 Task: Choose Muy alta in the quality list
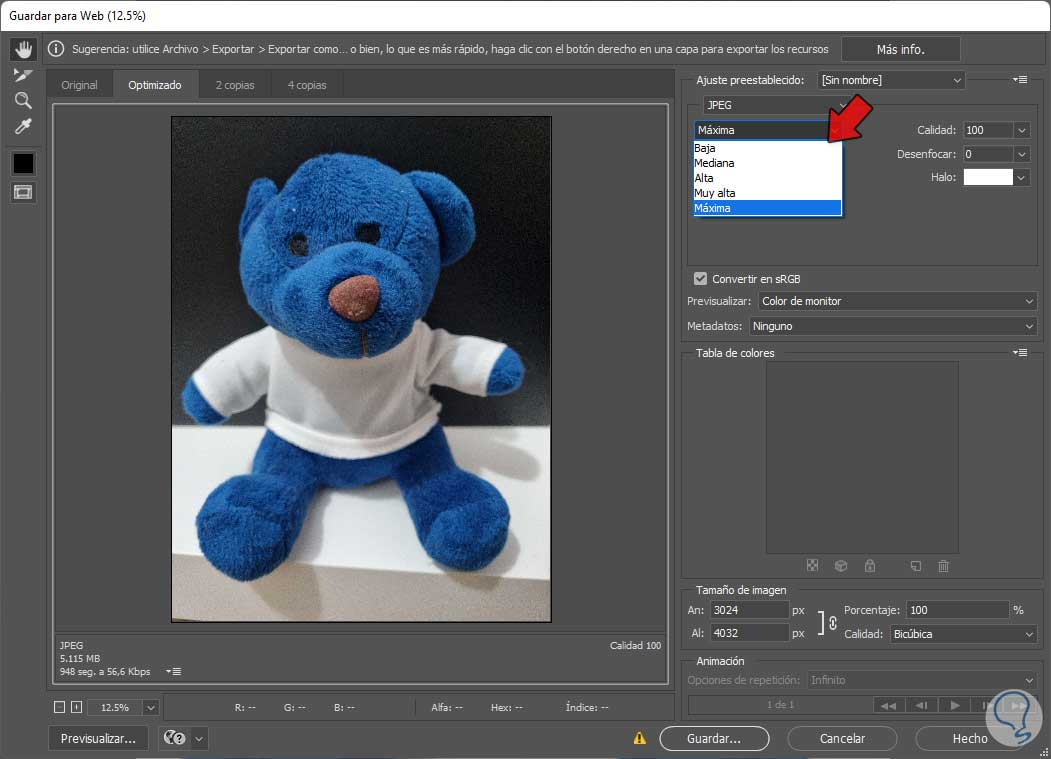767,192
